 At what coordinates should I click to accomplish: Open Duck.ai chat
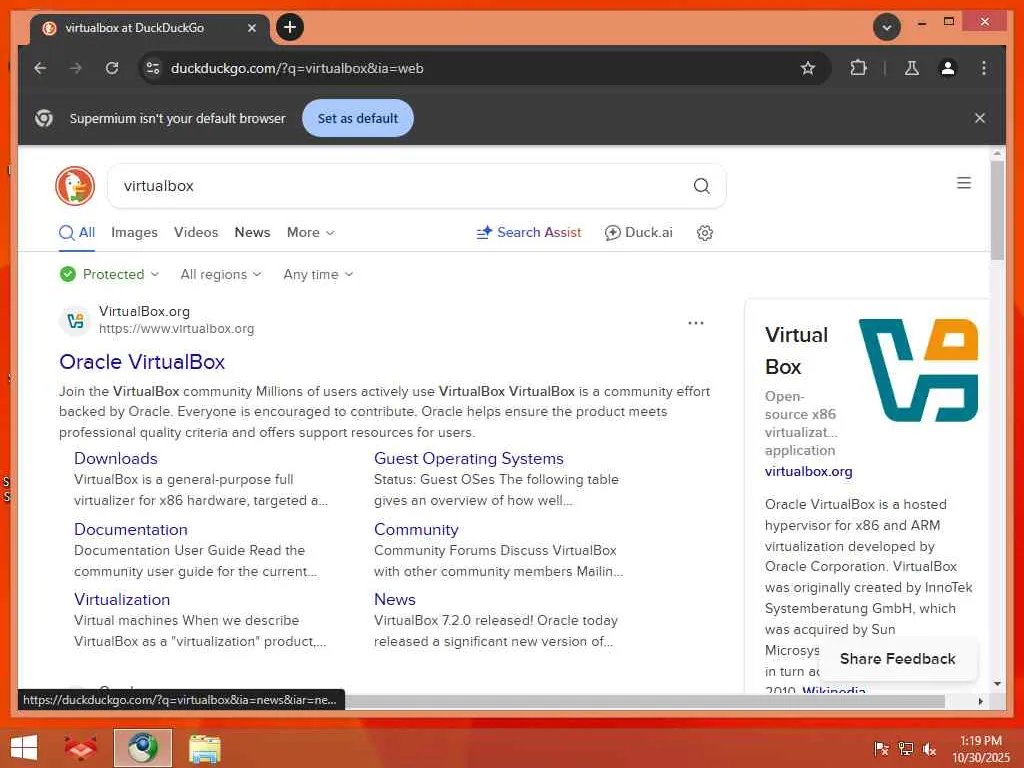pos(639,232)
